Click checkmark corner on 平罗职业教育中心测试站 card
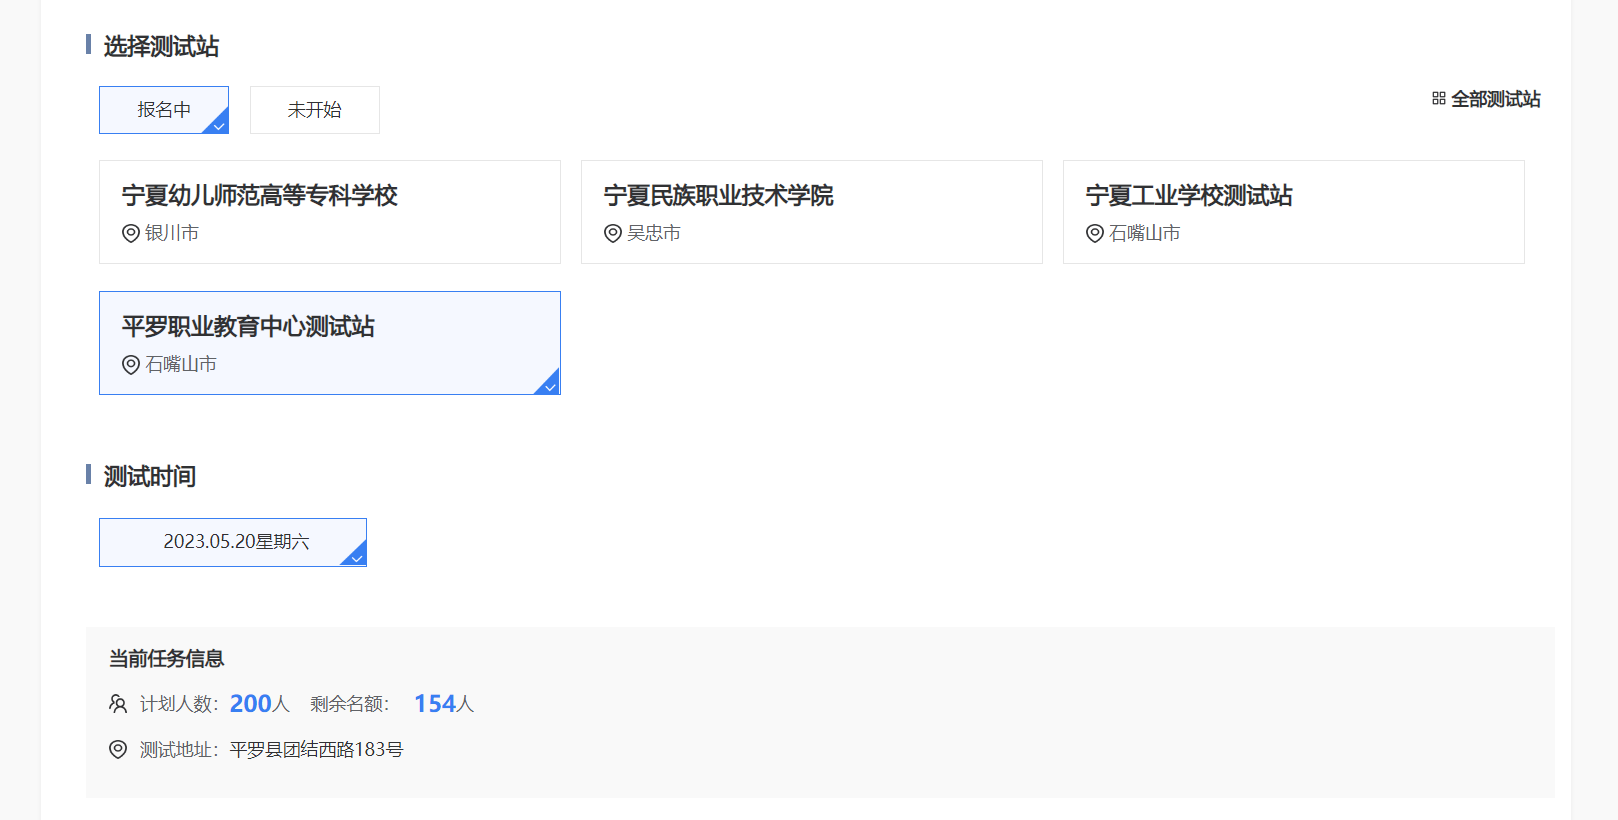Viewport: 1618px width, 820px height. [549, 384]
